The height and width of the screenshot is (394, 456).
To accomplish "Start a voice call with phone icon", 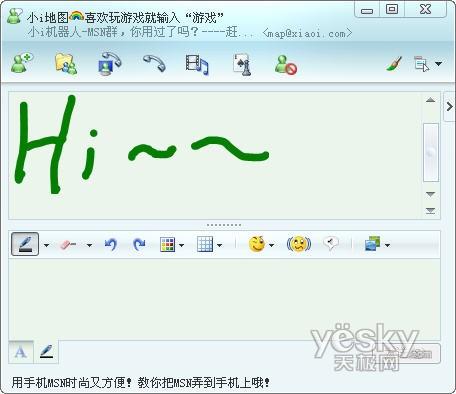I will [x=154, y=63].
